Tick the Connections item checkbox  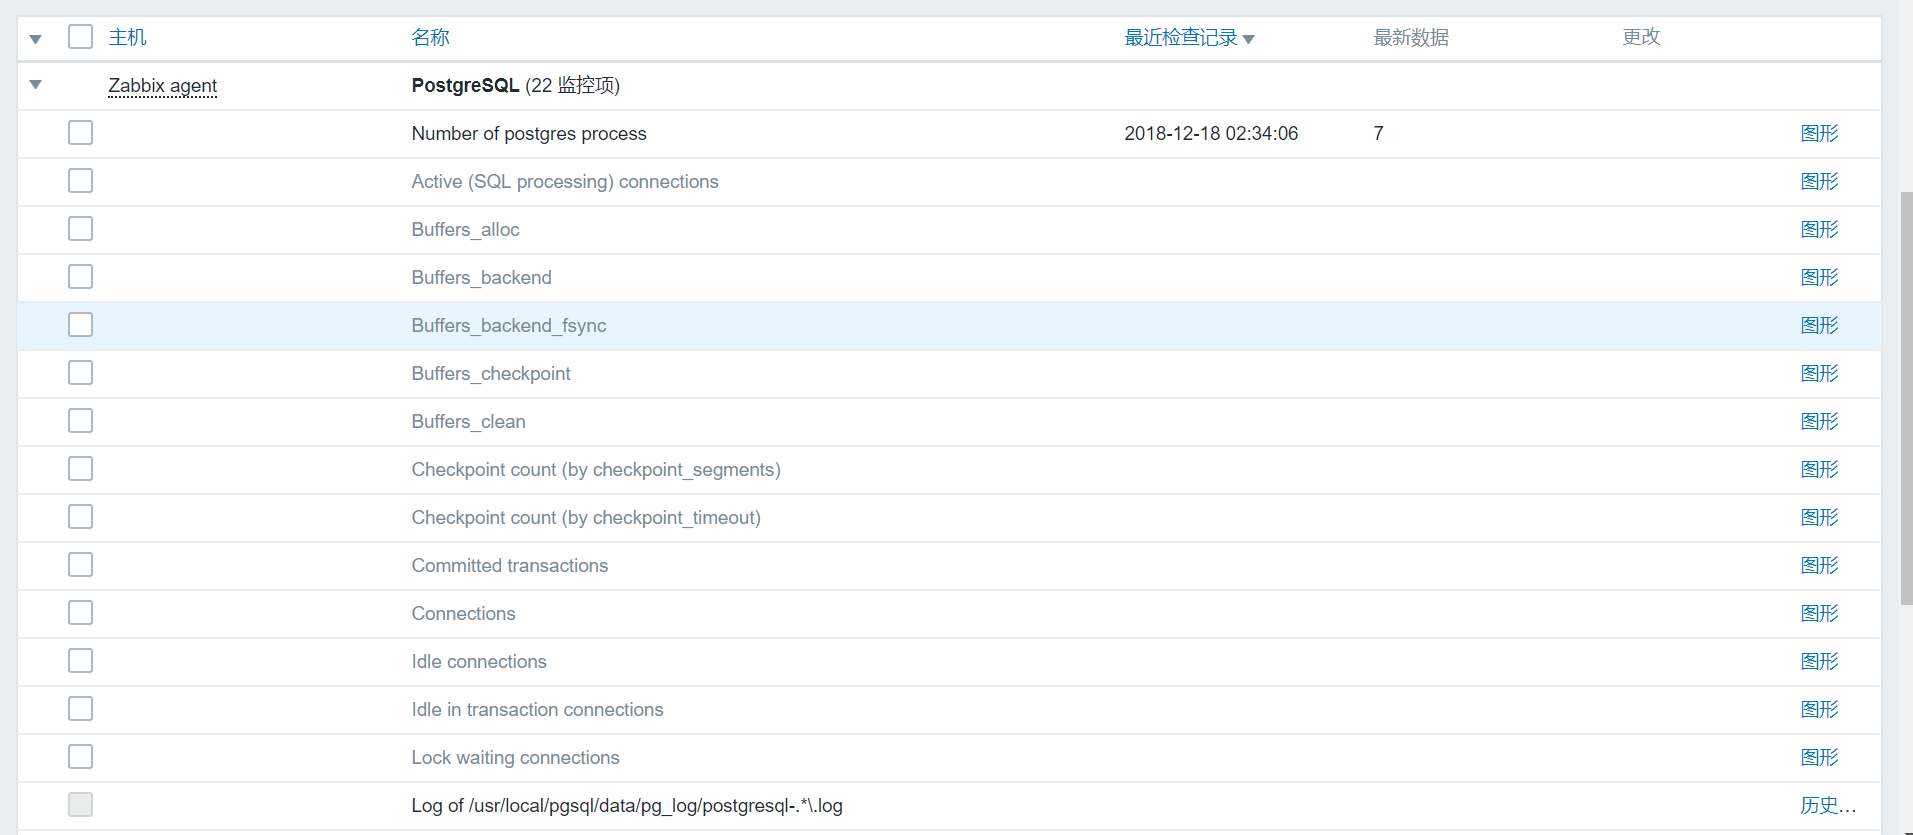[x=81, y=613]
